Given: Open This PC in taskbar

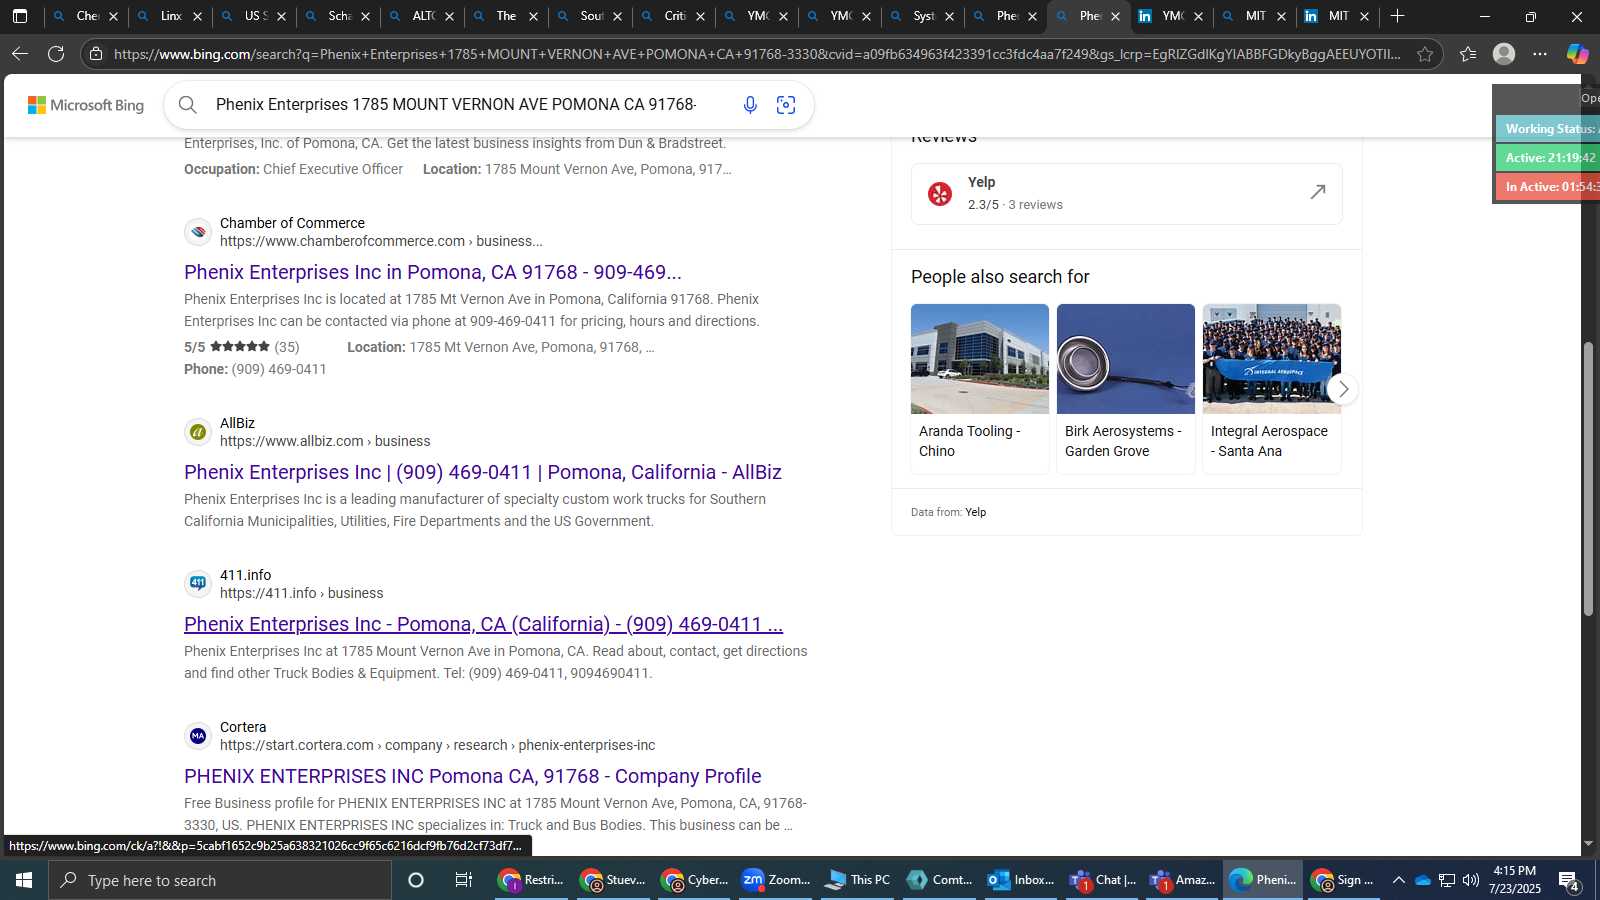Looking at the screenshot, I should (857, 880).
